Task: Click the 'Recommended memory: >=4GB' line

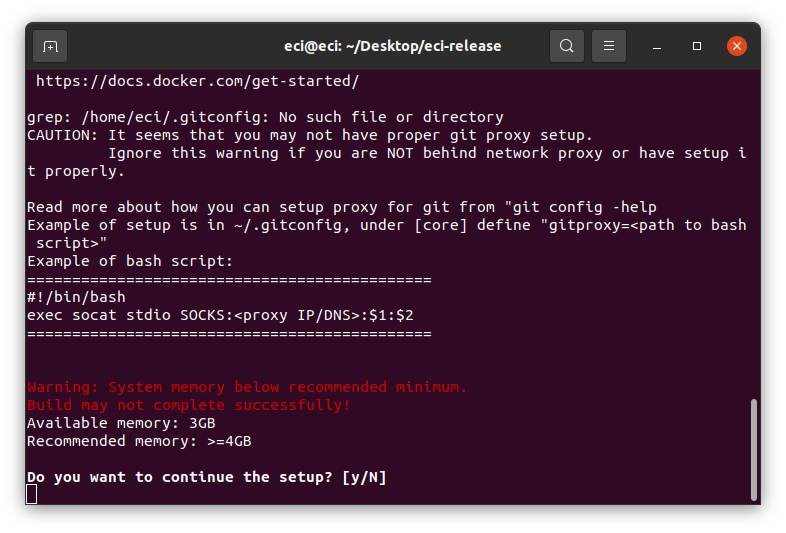Action: [139, 441]
